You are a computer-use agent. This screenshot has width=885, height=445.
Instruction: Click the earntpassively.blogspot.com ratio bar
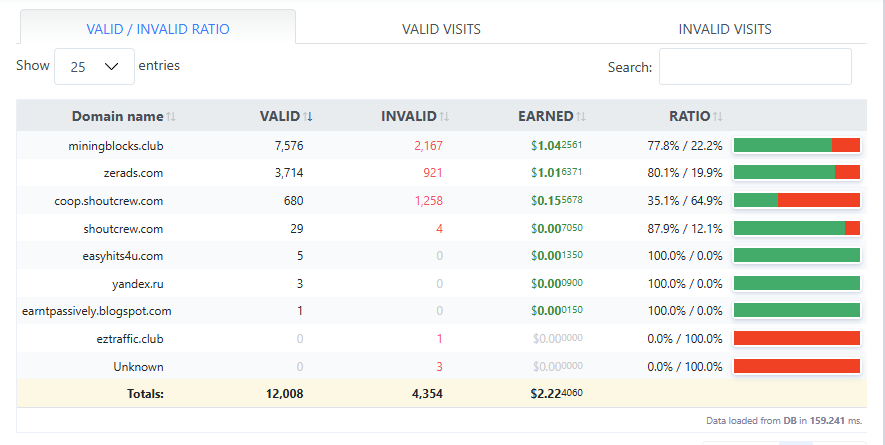(796, 310)
